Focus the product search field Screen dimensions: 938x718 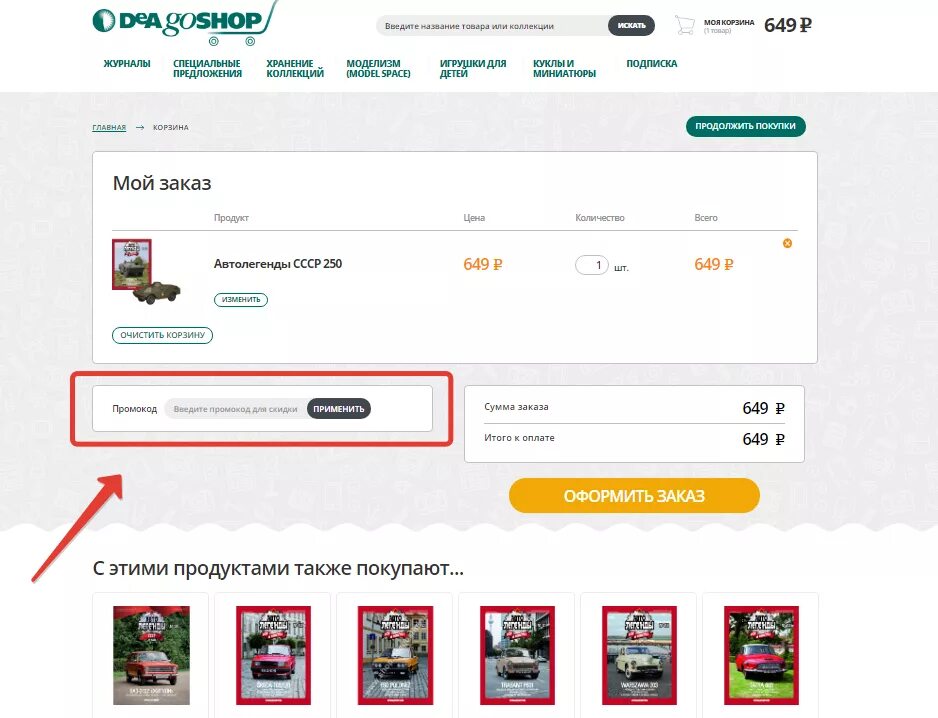click(493, 26)
